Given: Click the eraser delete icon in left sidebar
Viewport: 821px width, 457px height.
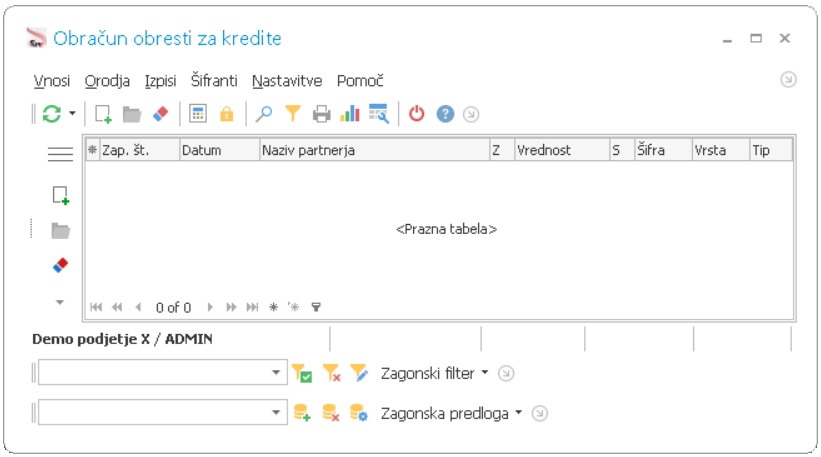Looking at the screenshot, I should point(60,265).
